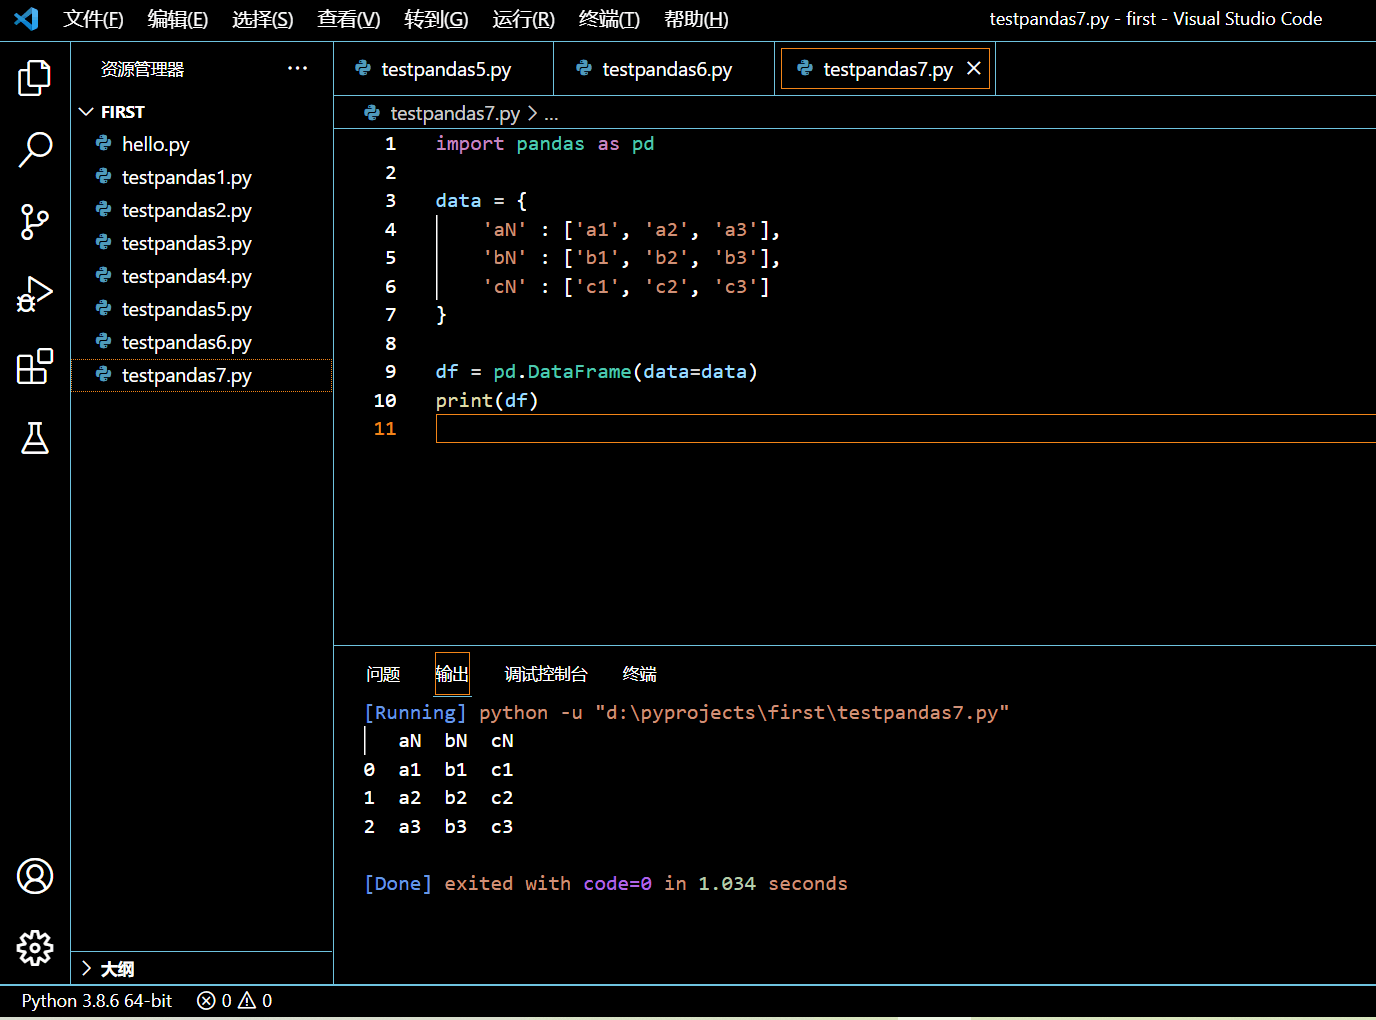Image resolution: width=1376 pixels, height=1020 pixels.
Task: Click errors count icon in status bar
Action: (x=206, y=1000)
